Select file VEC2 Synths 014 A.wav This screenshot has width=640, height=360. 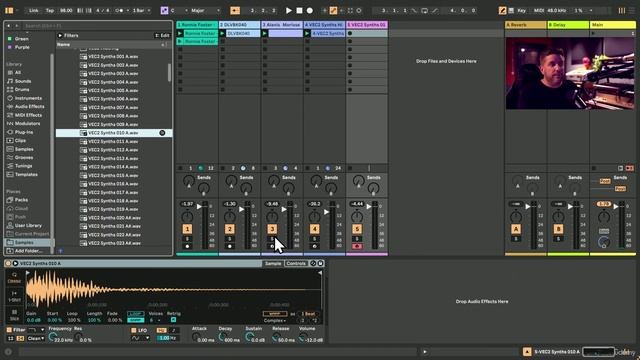tap(113, 167)
